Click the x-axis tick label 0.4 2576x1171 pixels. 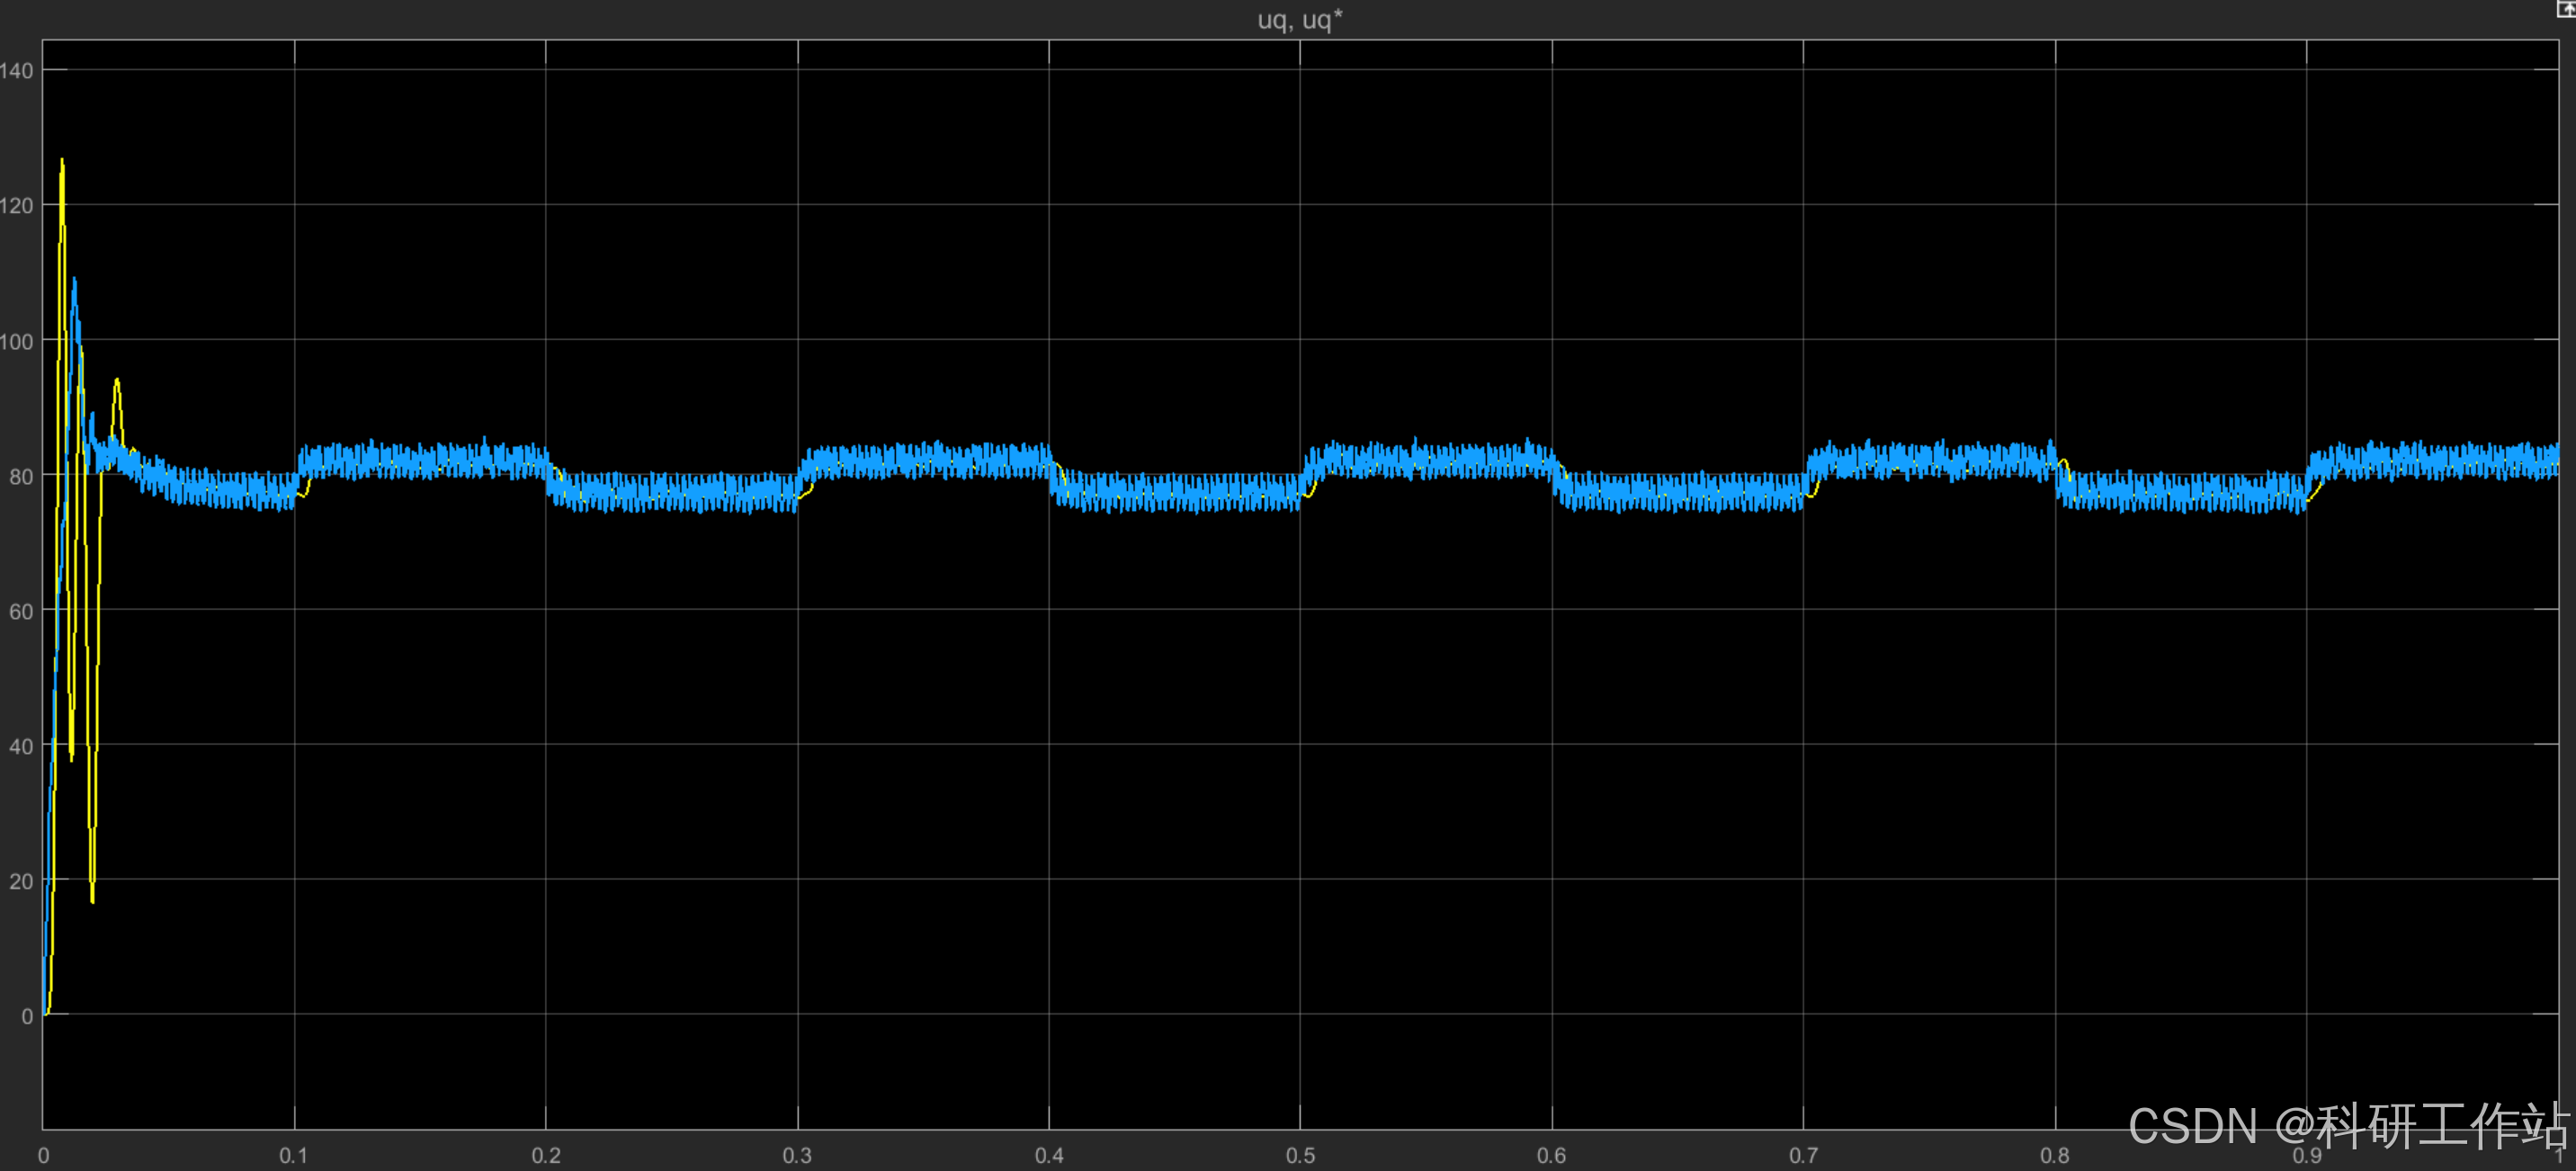[x=1049, y=1155]
